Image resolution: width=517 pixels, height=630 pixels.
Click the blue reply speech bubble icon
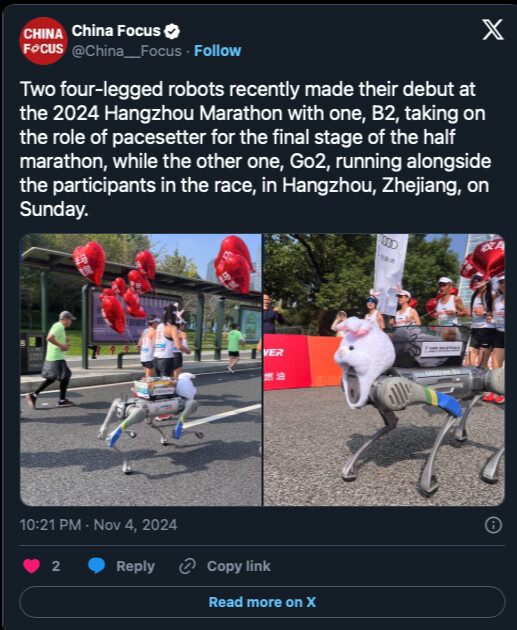(96, 566)
